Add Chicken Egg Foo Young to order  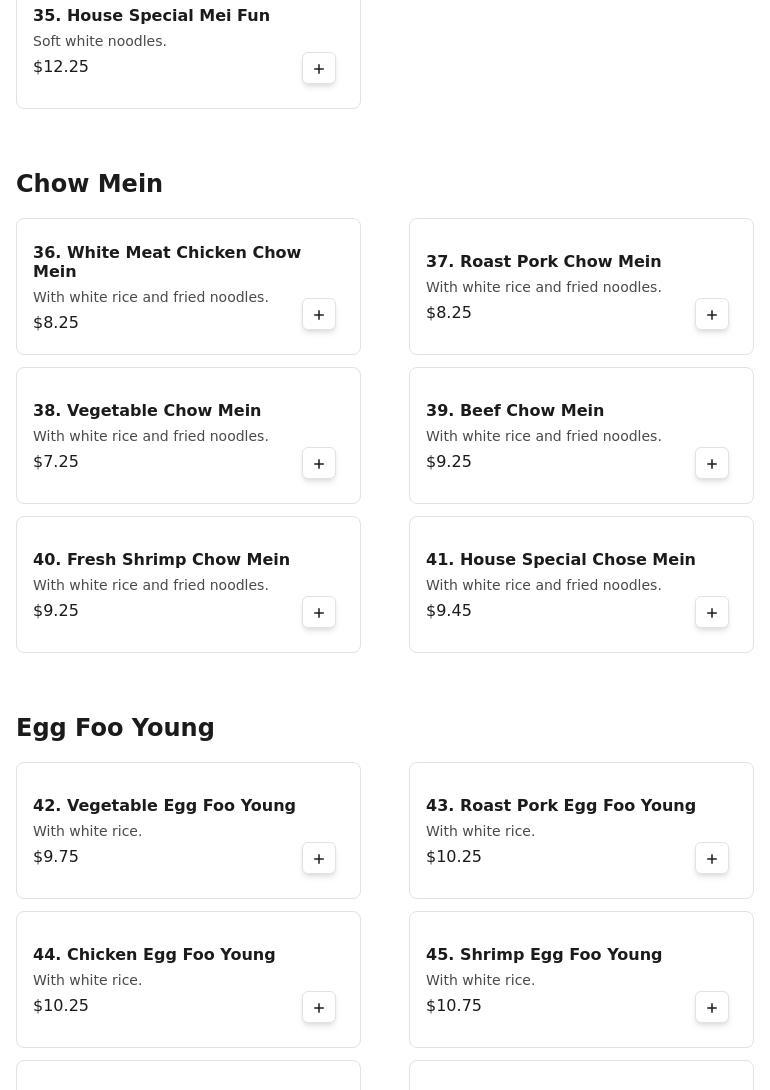[319, 1008]
